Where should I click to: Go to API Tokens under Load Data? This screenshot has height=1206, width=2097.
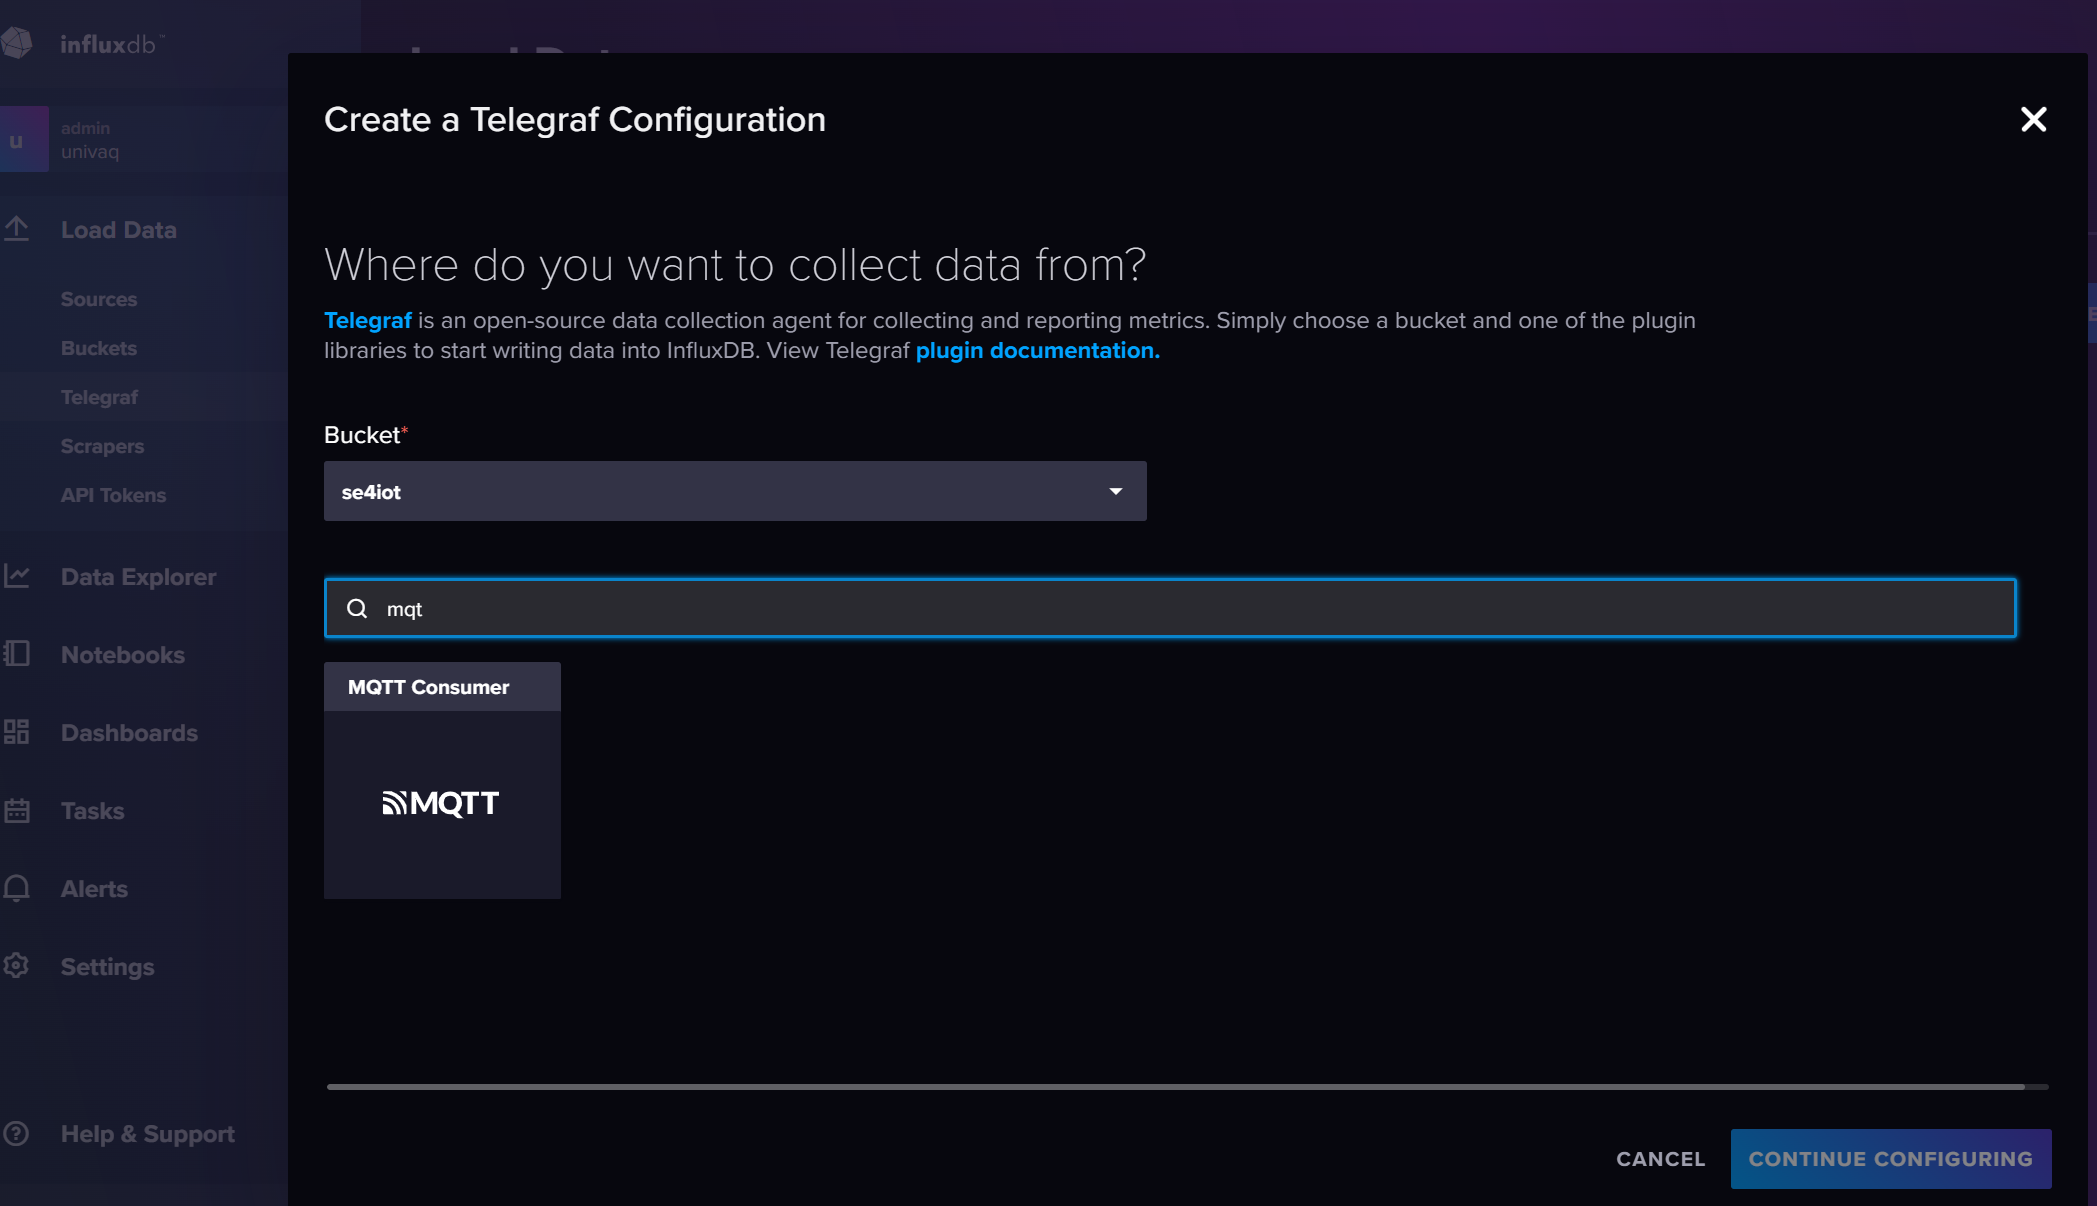[x=113, y=495]
